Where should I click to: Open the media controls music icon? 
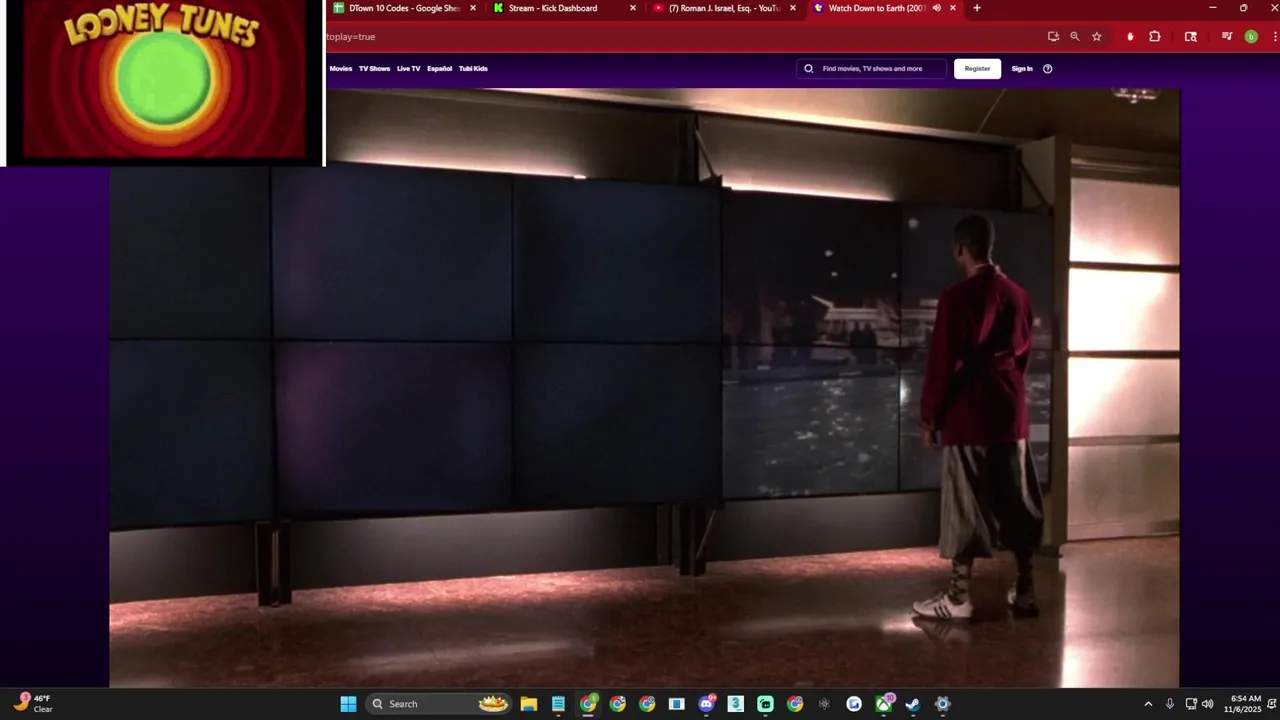pos(1227,36)
